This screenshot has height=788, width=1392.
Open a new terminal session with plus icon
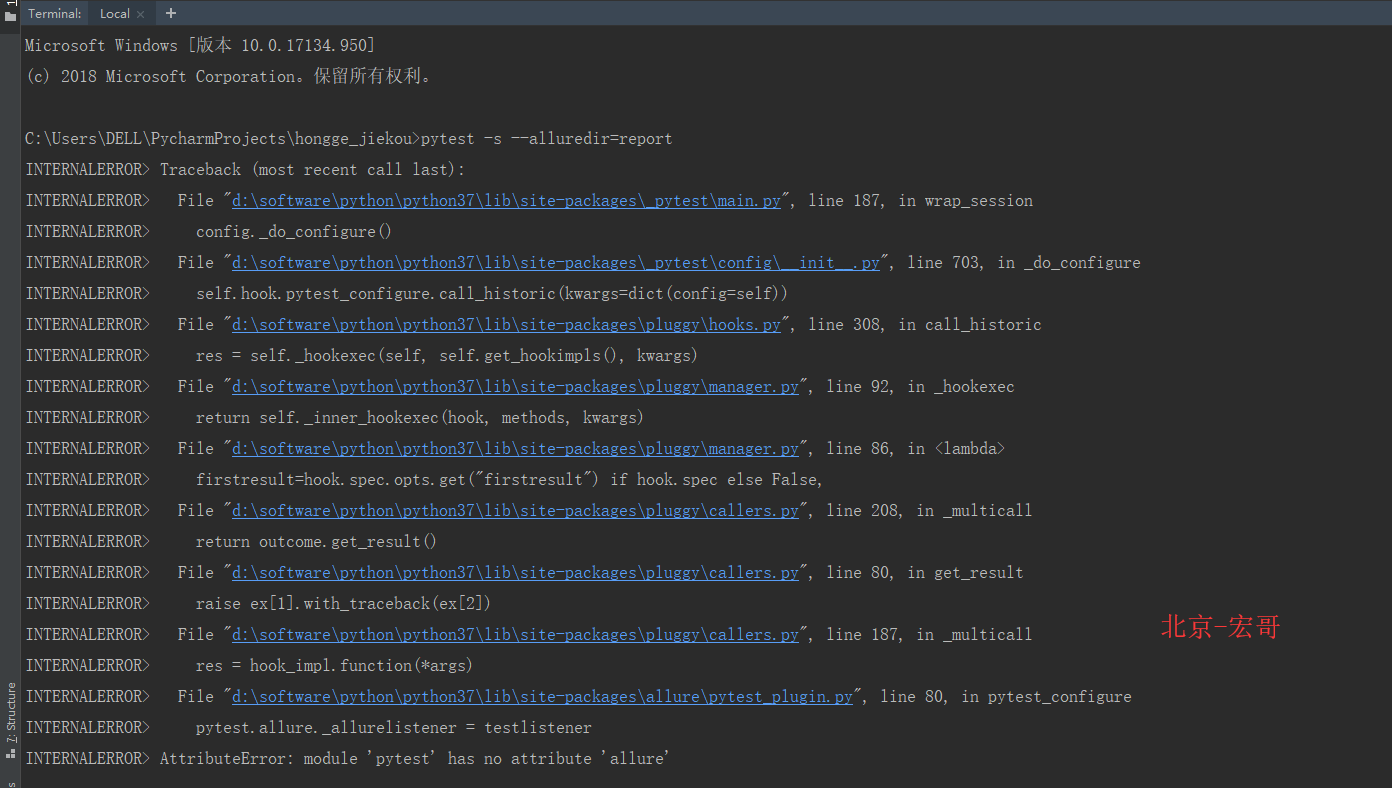point(171,13)
